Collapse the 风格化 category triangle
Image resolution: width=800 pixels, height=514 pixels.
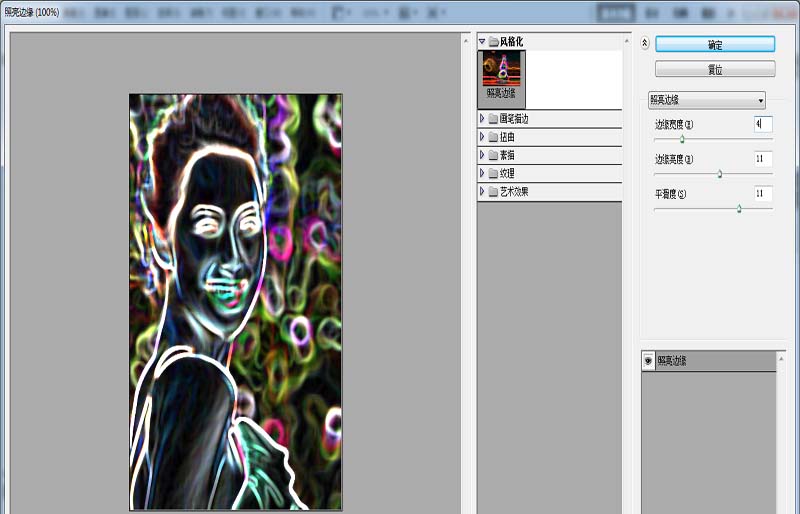[x=482, y=42]
